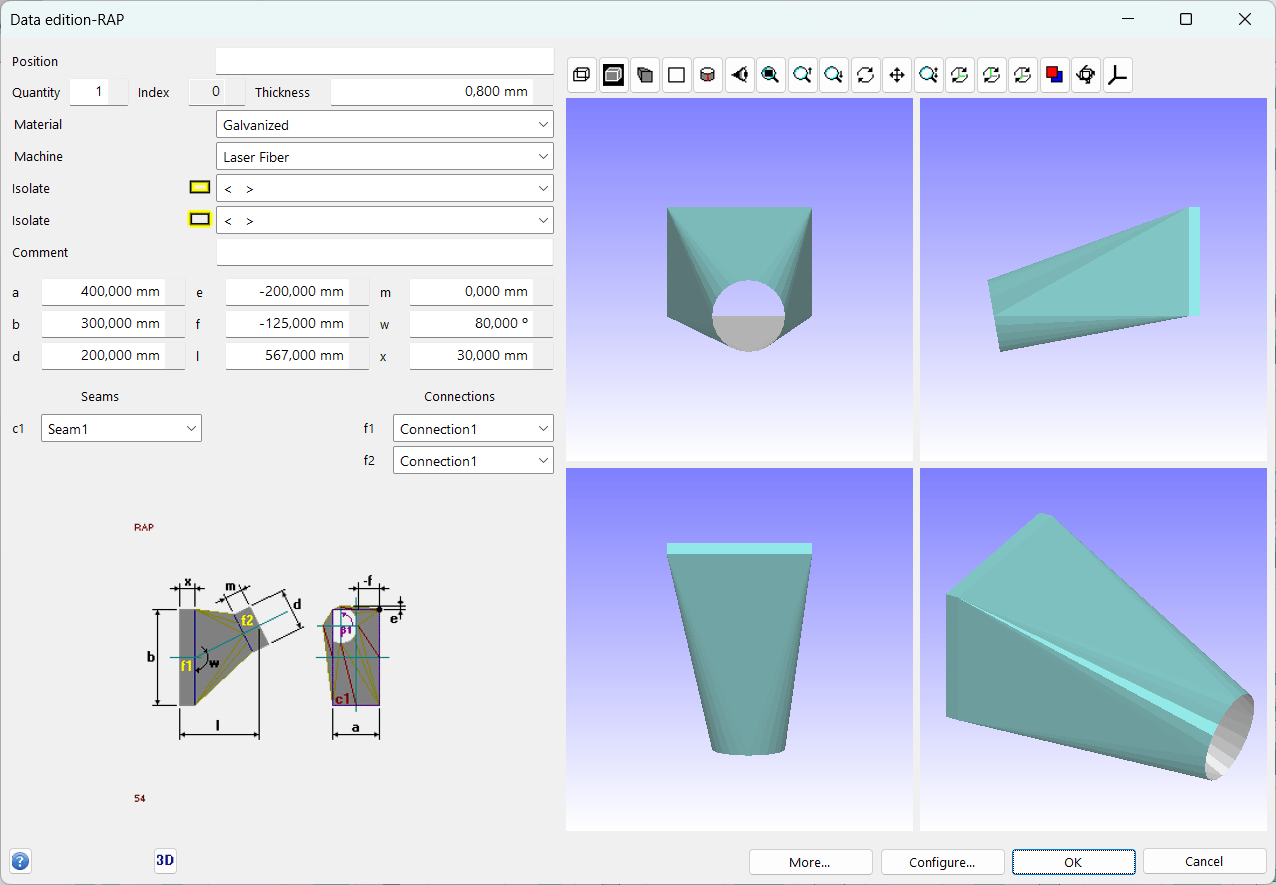The image size is (1276, 885).
Task: Toggle the coordinate axes icon
Action: click(1117, 75)
